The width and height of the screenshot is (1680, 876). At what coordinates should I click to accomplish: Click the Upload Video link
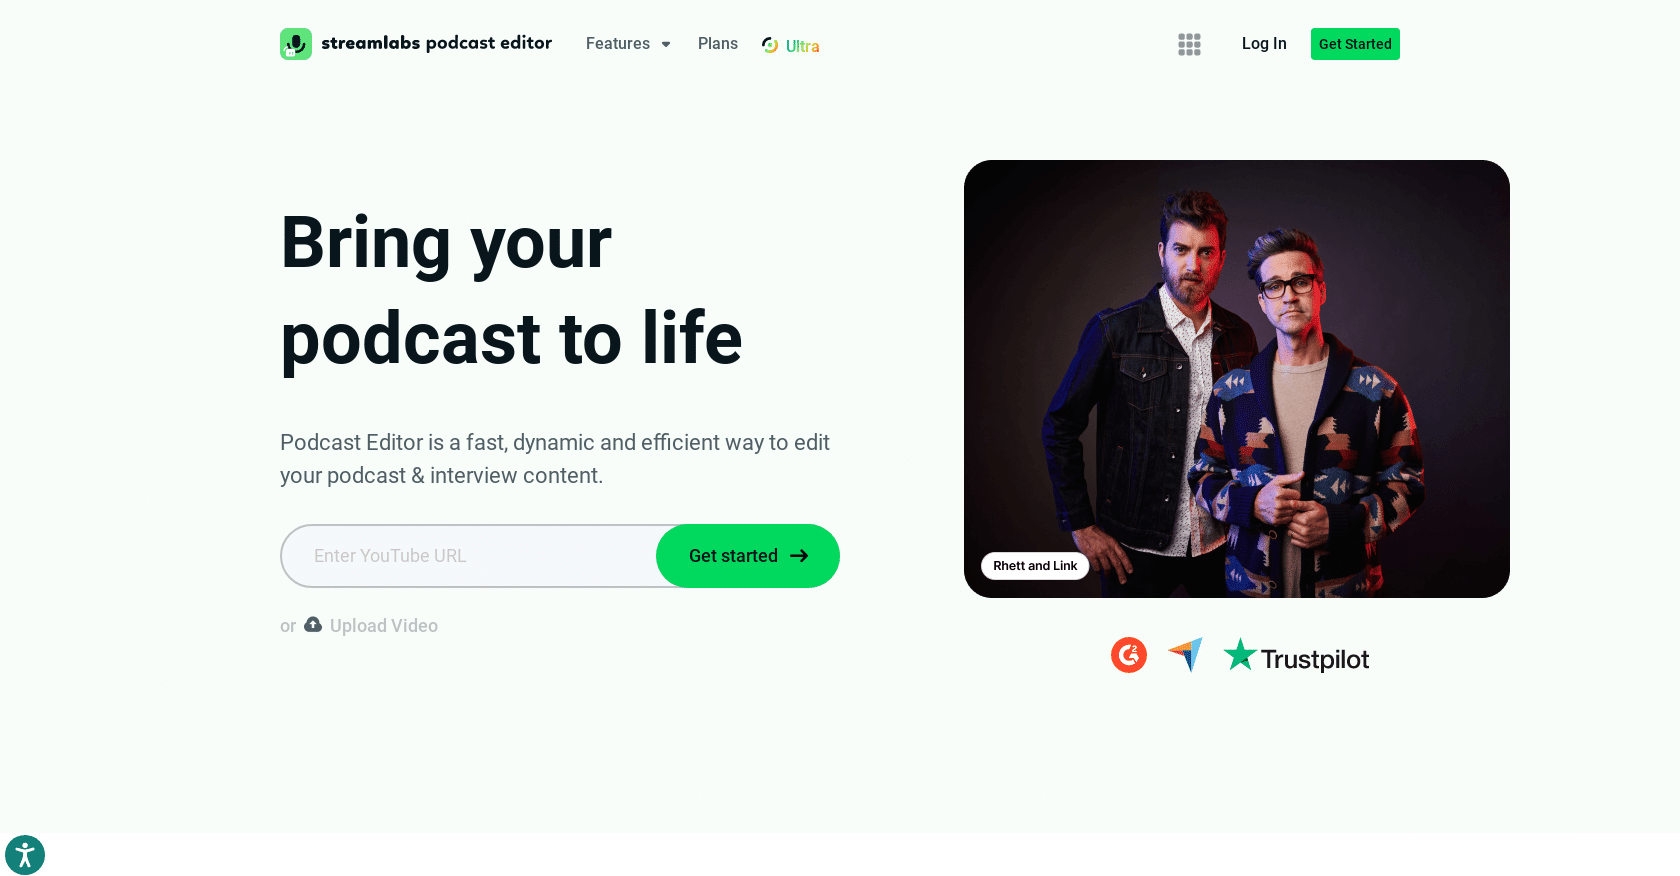point(384,626)
